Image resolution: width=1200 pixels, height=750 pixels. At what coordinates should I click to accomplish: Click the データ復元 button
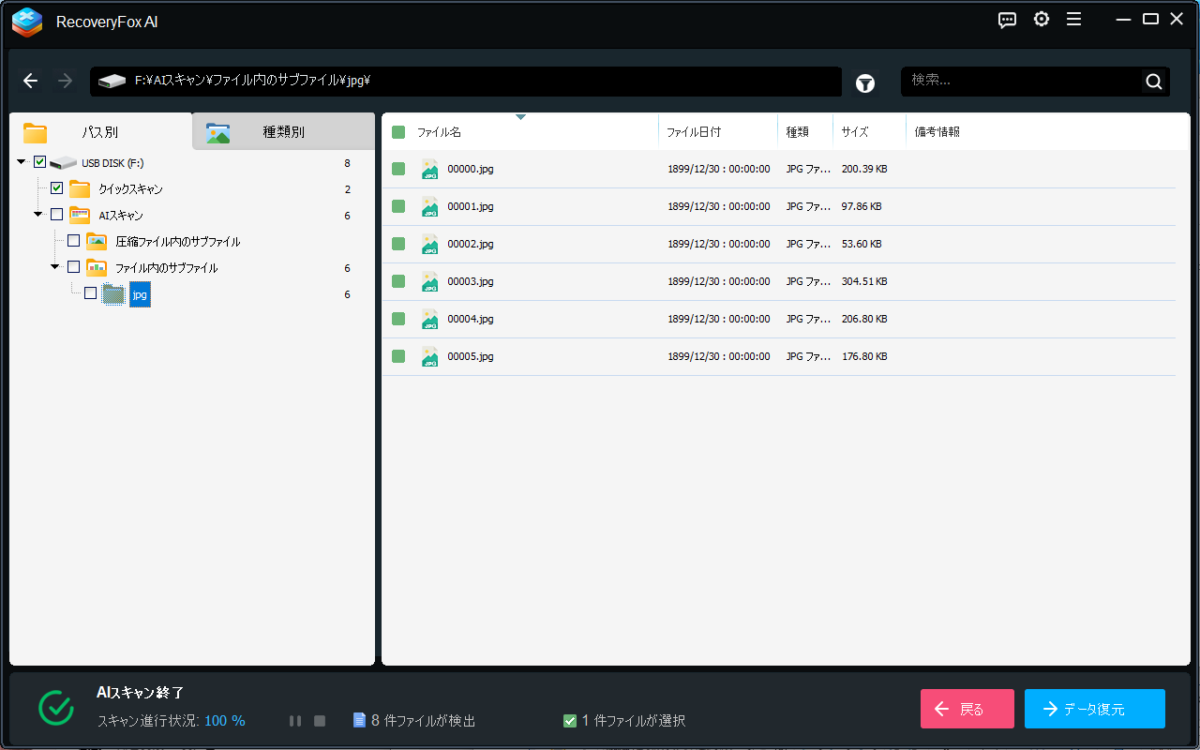(x=1095, y=709)
